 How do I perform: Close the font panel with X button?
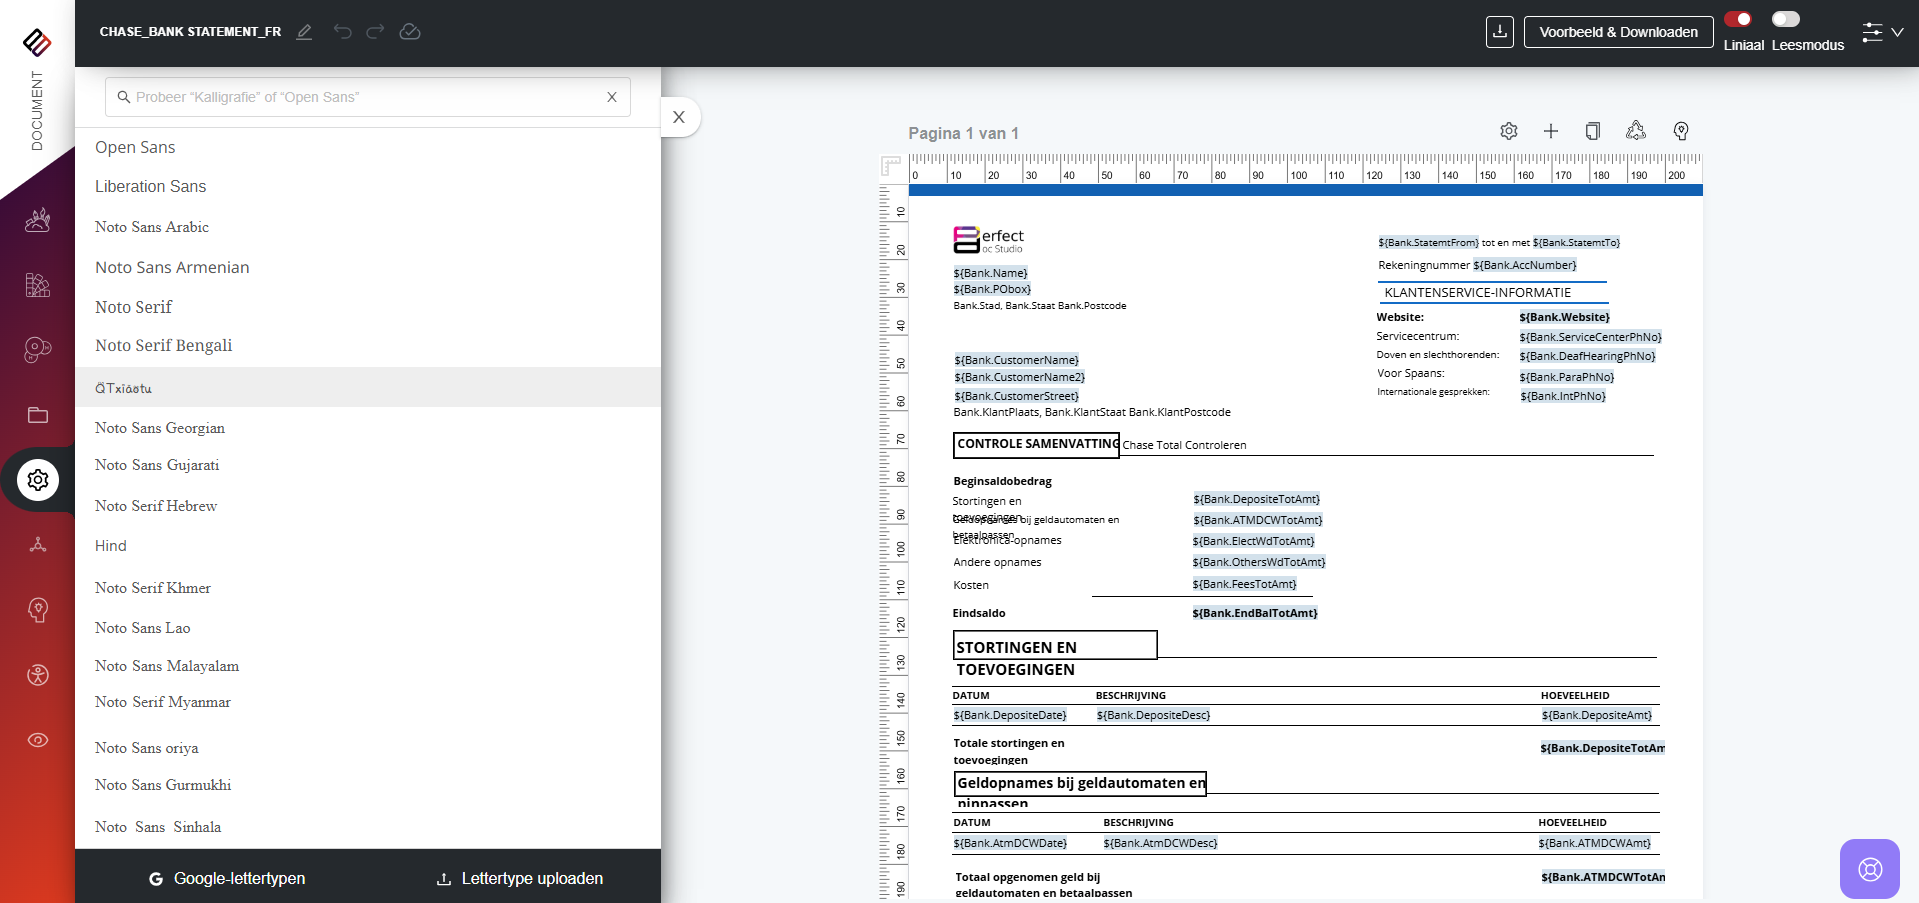[679, 117]
